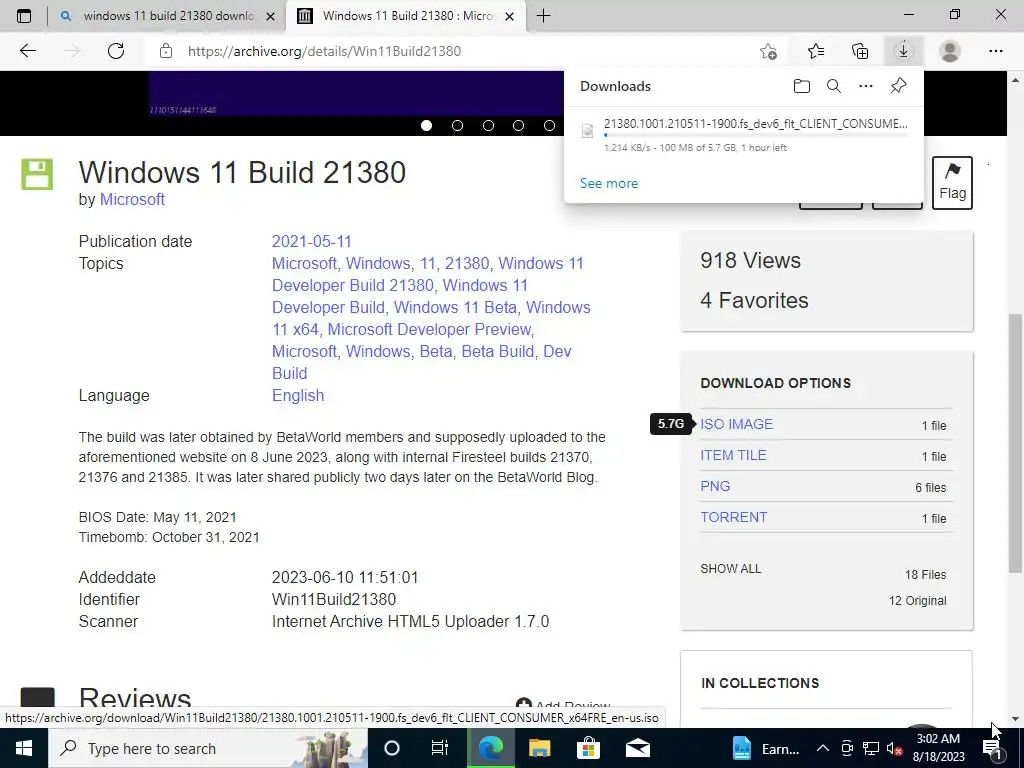Click the ISO download progress bar

[756, 135]
